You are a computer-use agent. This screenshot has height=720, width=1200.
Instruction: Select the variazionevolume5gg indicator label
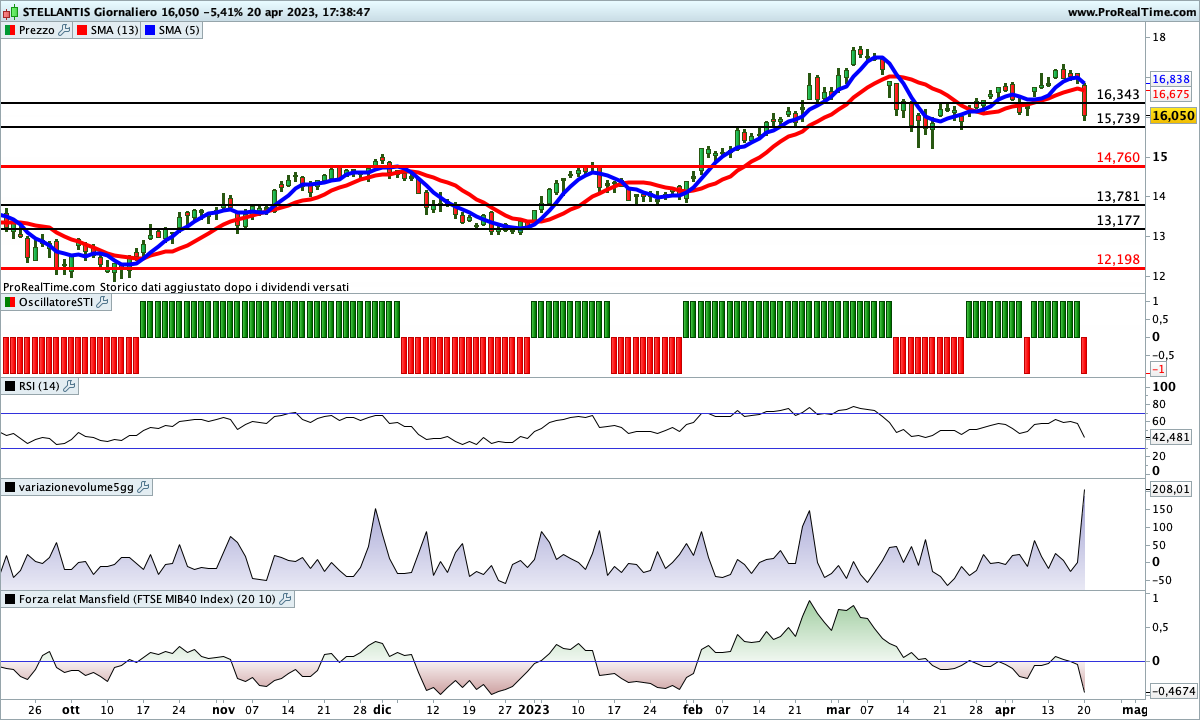[76, 487]
